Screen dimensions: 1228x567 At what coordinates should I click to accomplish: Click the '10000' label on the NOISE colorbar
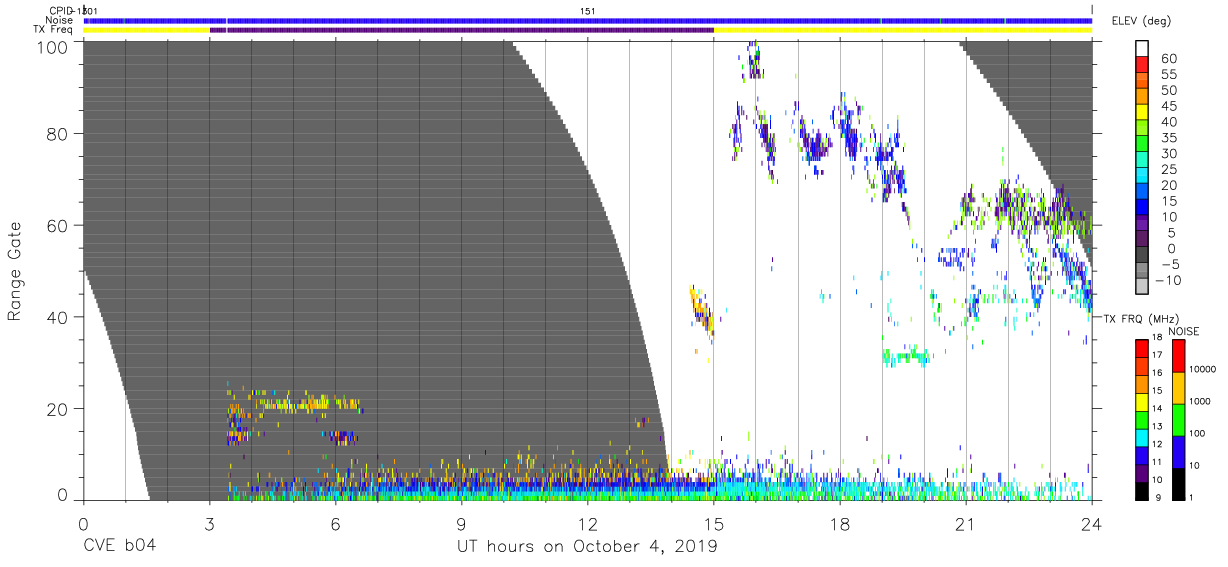(x=1204, y=371)
